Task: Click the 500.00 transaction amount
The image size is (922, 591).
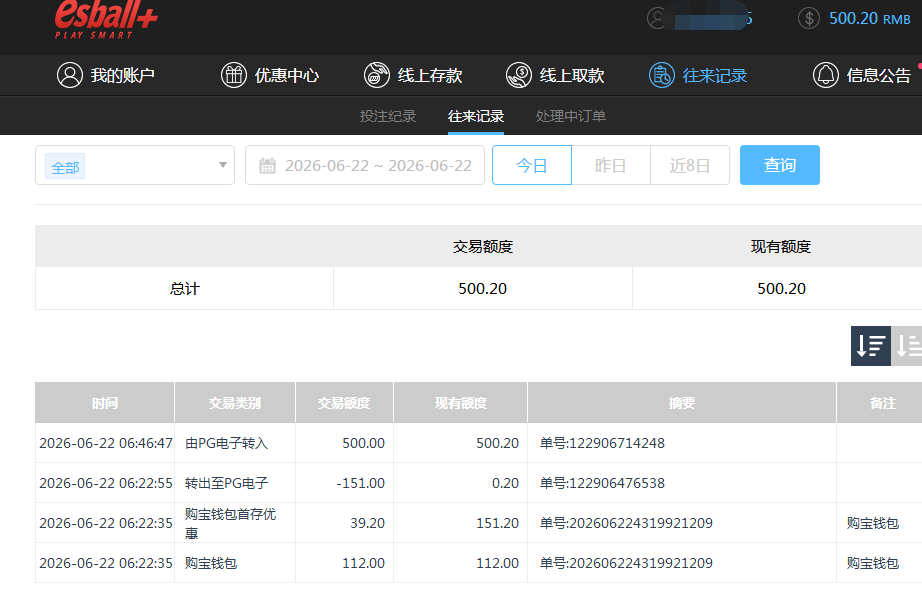Action: pyautogui.click(x=363, y=443)
